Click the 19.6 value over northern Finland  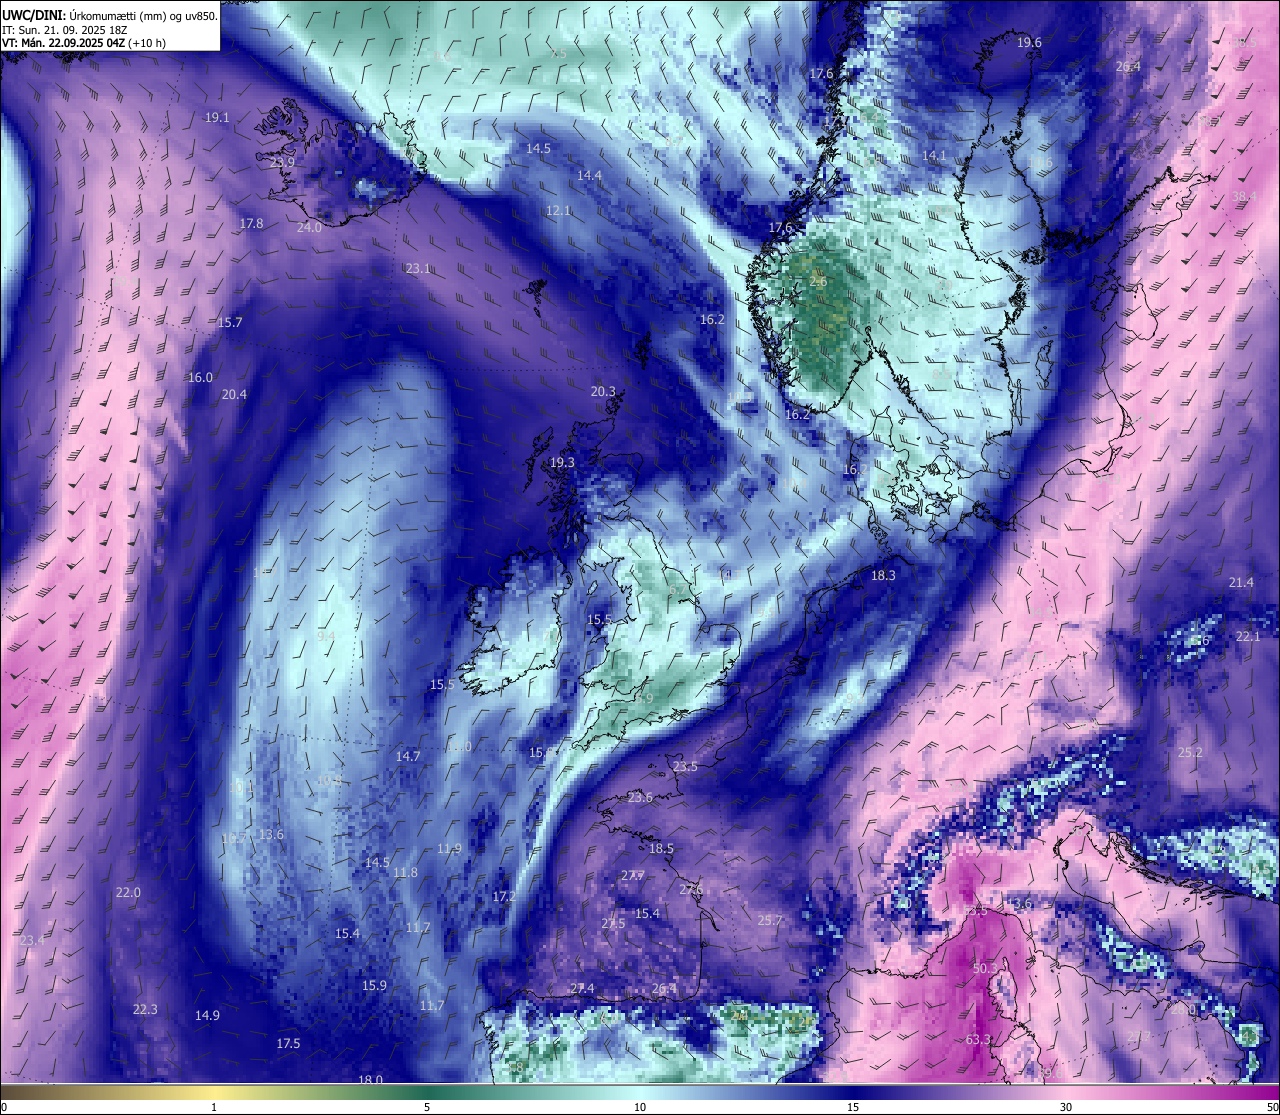(1029, 42)
